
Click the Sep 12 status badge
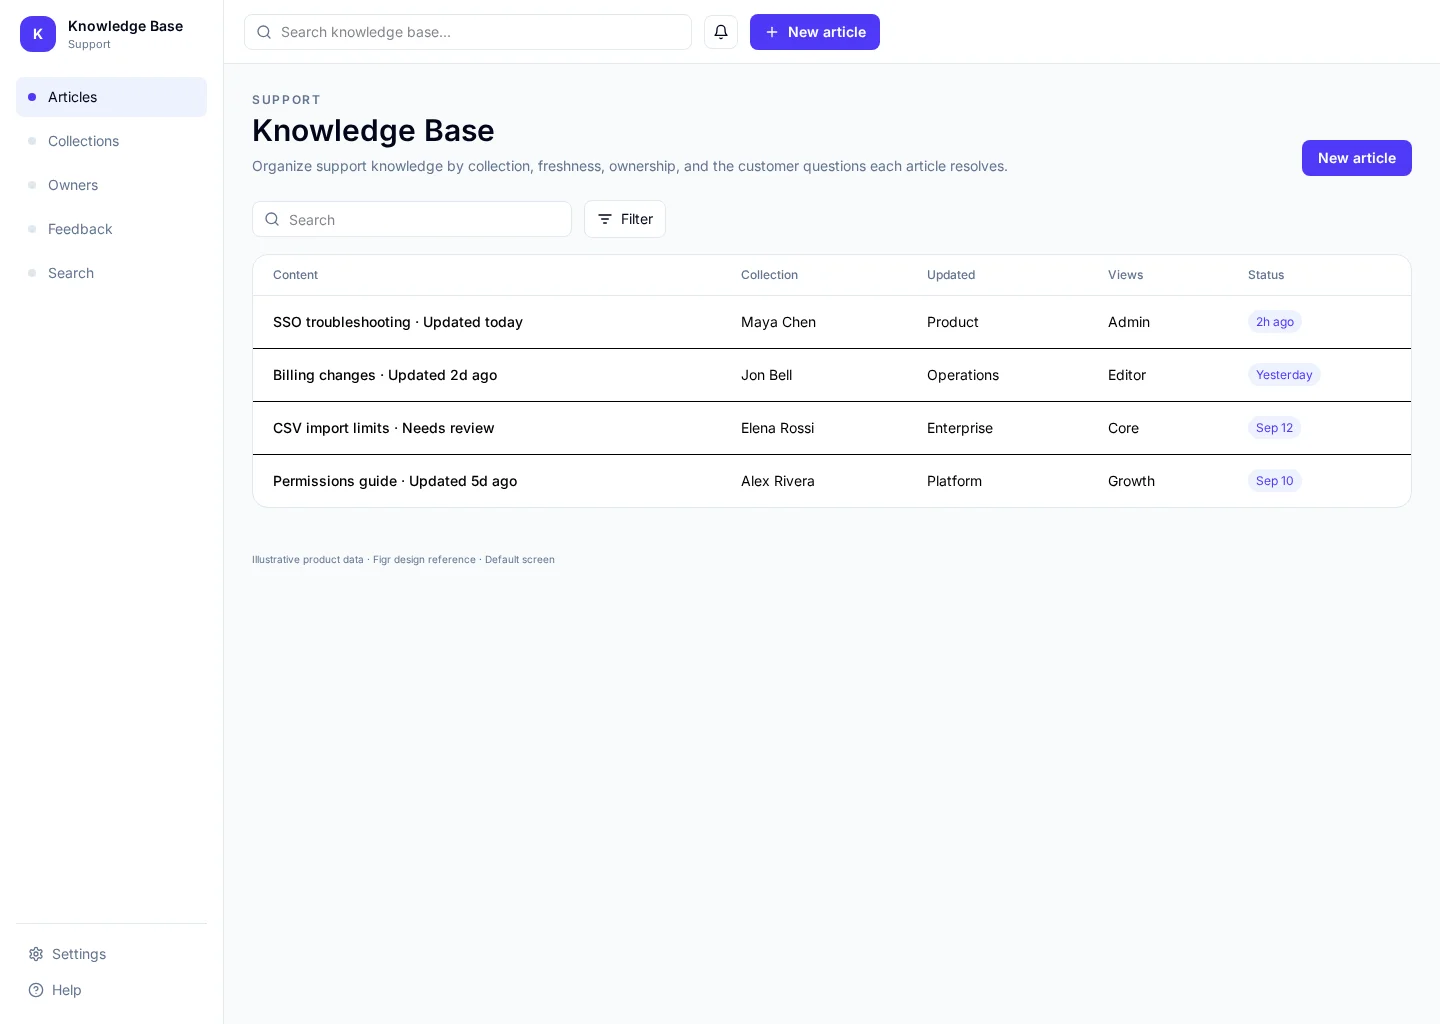(1274, 428)
